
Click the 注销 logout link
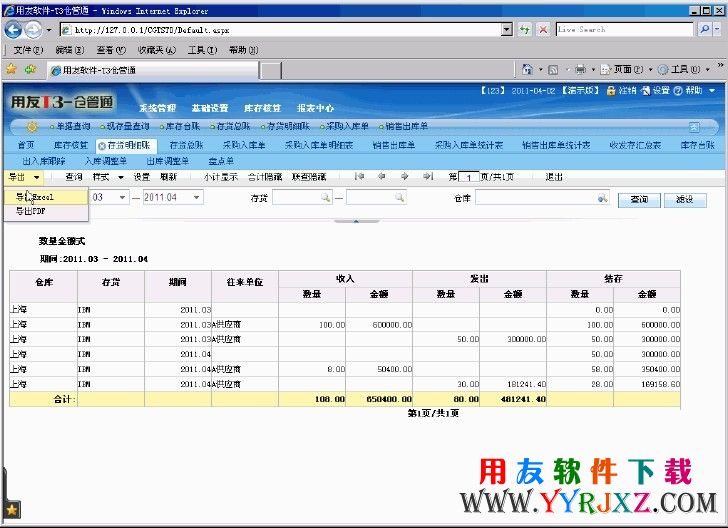point(627,91)
